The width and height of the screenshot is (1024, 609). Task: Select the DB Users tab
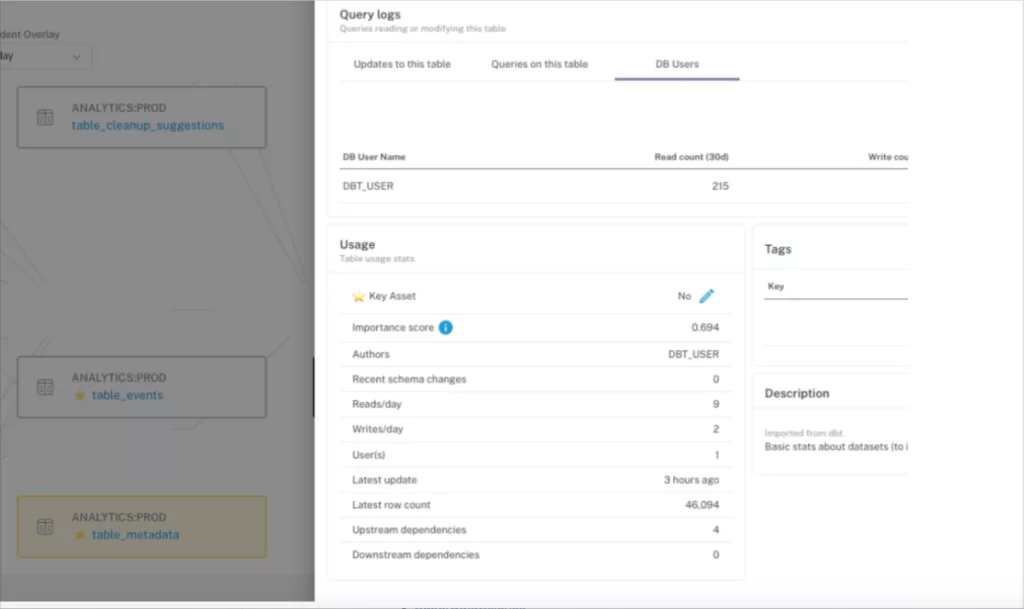pos(677,64)
